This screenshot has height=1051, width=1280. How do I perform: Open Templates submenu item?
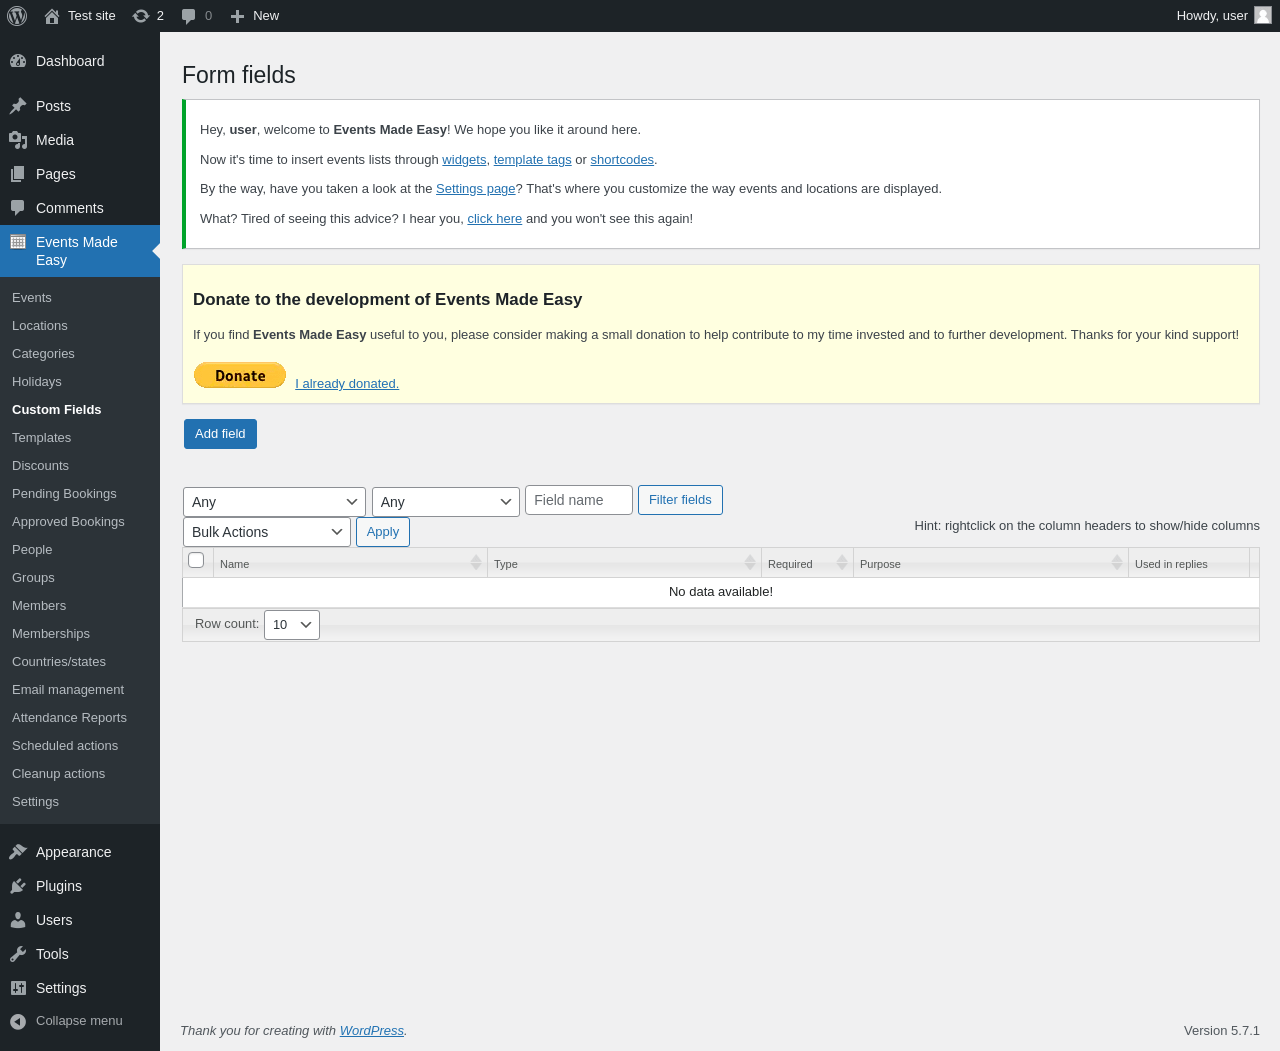pos(41,438)
